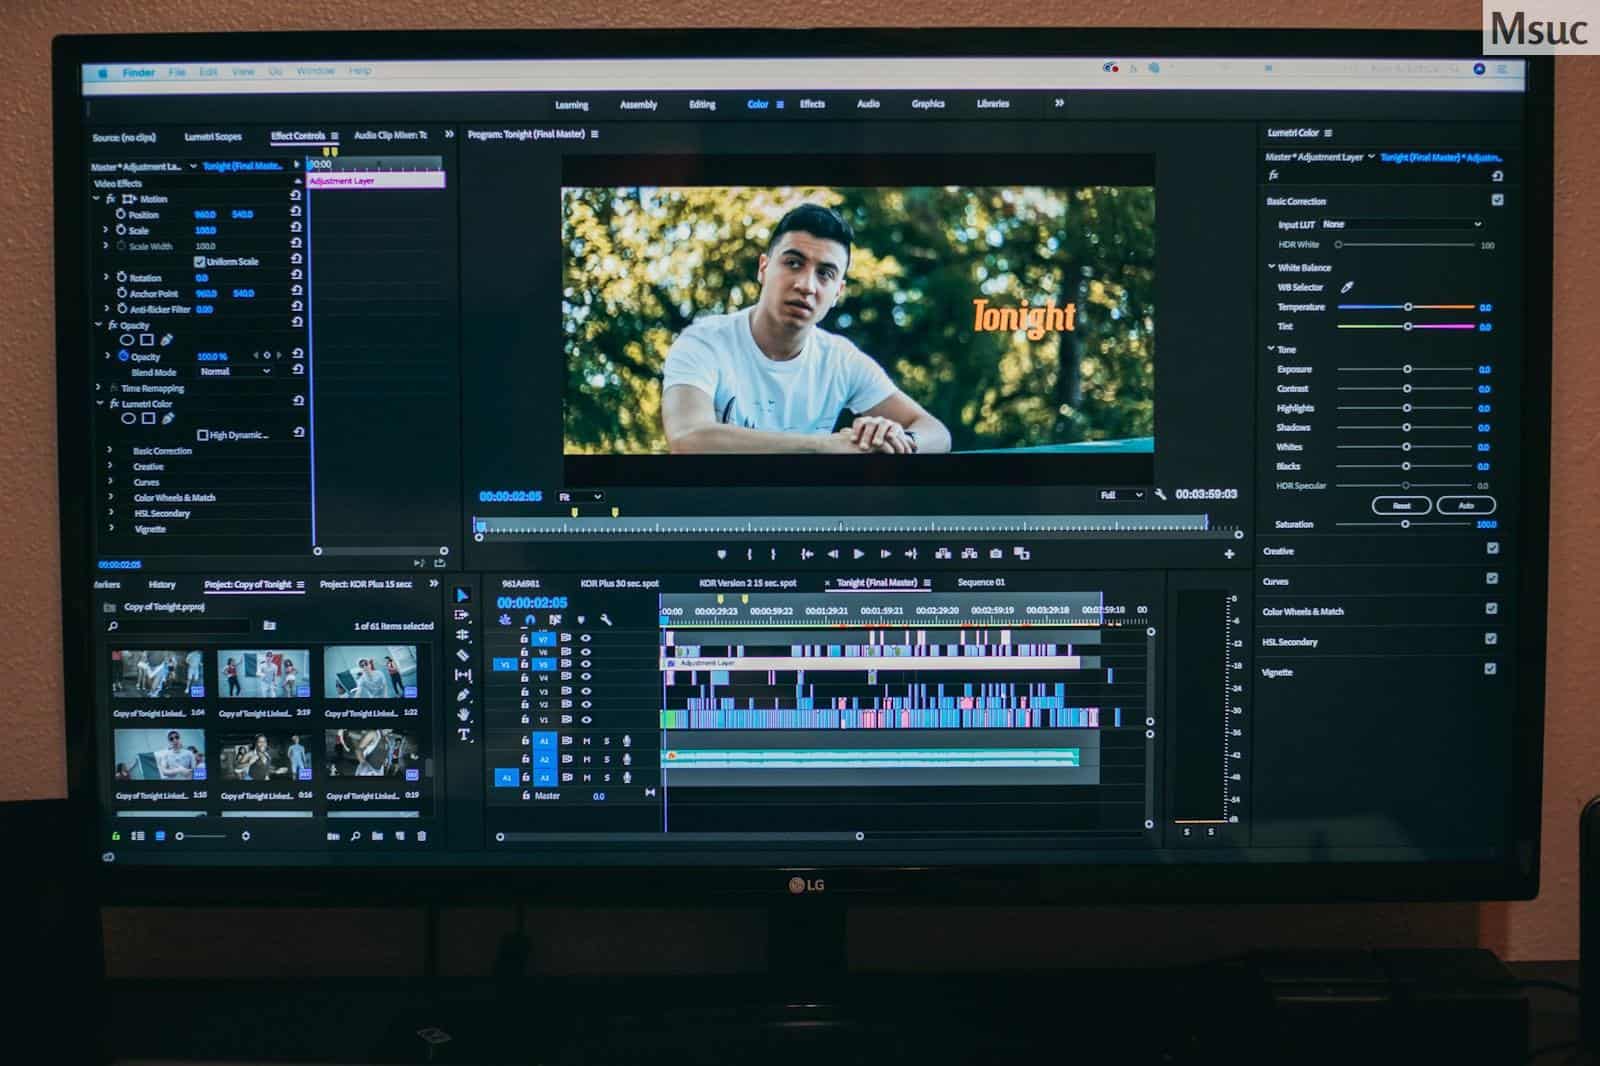This screenshot has height=1066, width=1600.
Task: Open the File menu in menu bar
Action: pos(177,72)
